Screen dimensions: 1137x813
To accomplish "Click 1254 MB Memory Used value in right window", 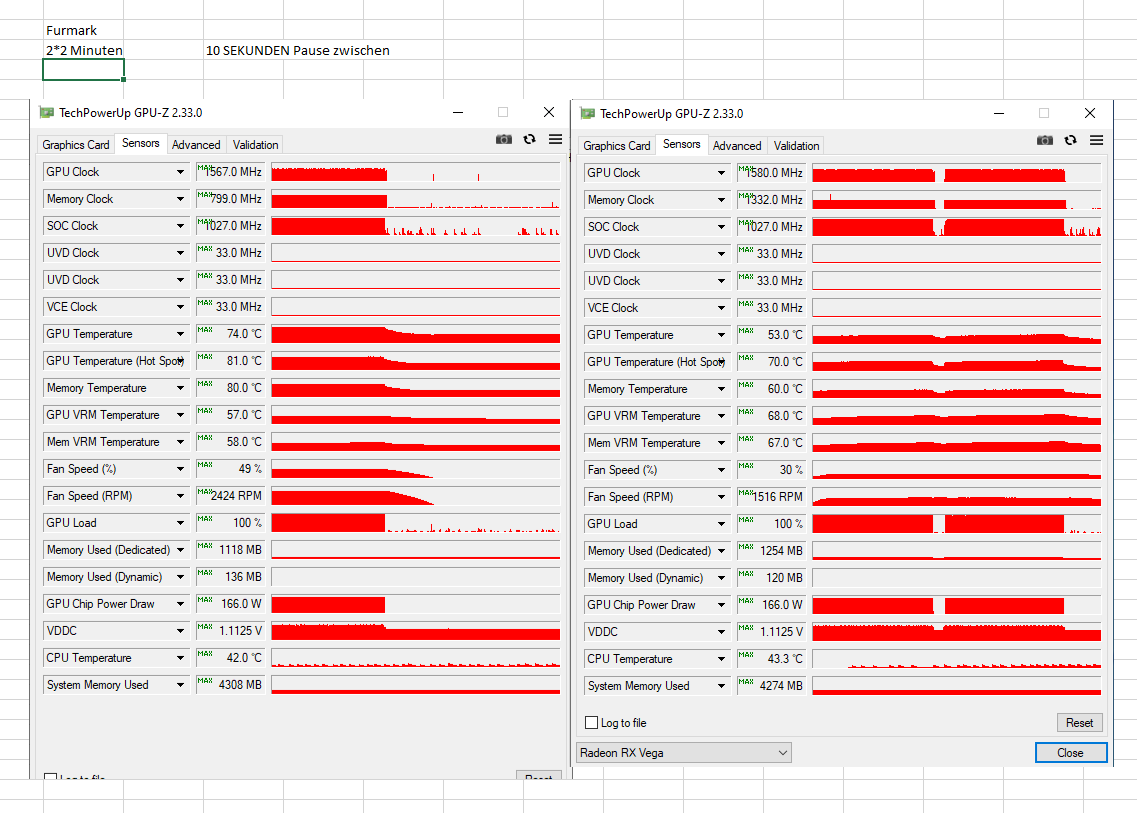I will (771, 551).
